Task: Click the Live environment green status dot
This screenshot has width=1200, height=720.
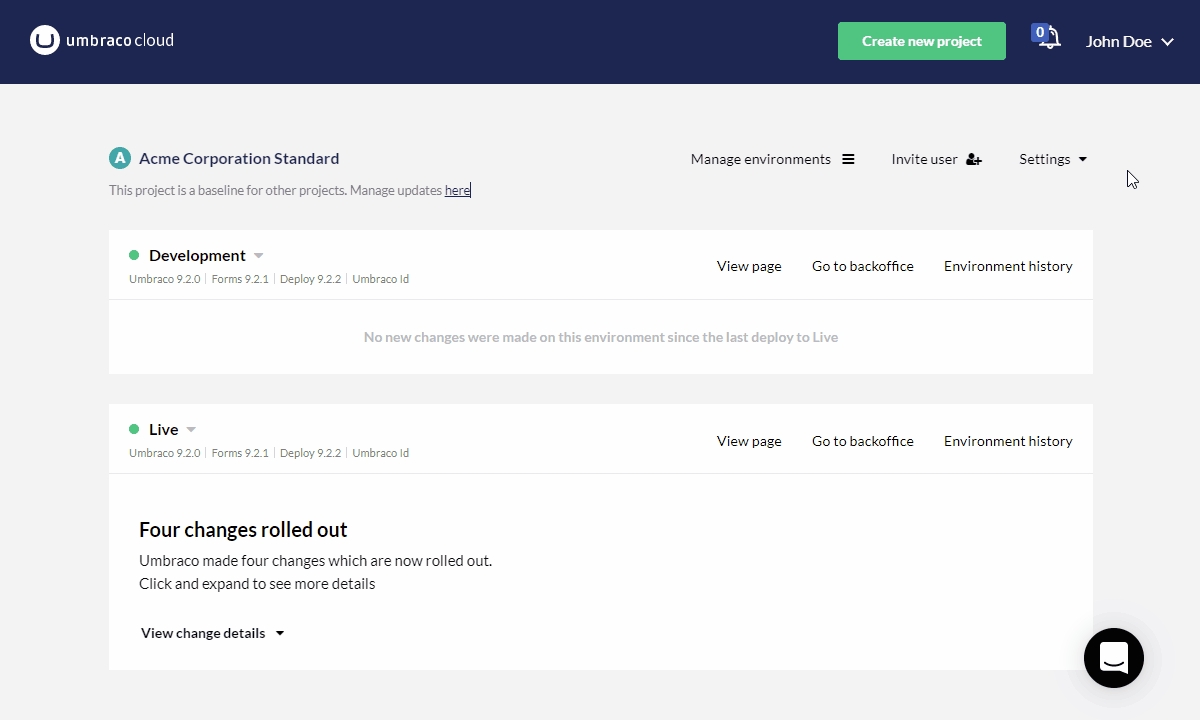Action: [134, 429]
